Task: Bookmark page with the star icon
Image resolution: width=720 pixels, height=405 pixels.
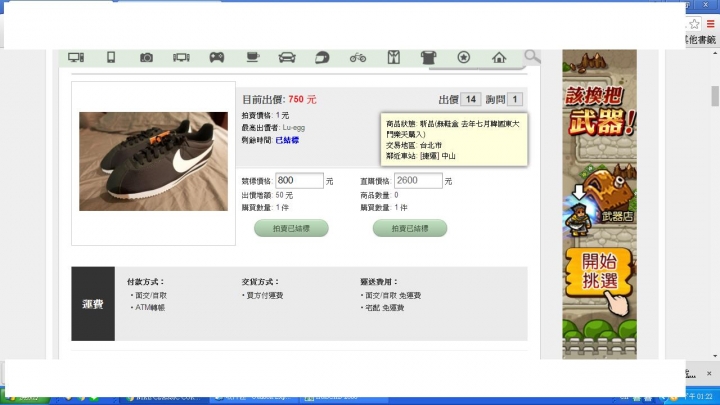Action: [694, 24]
